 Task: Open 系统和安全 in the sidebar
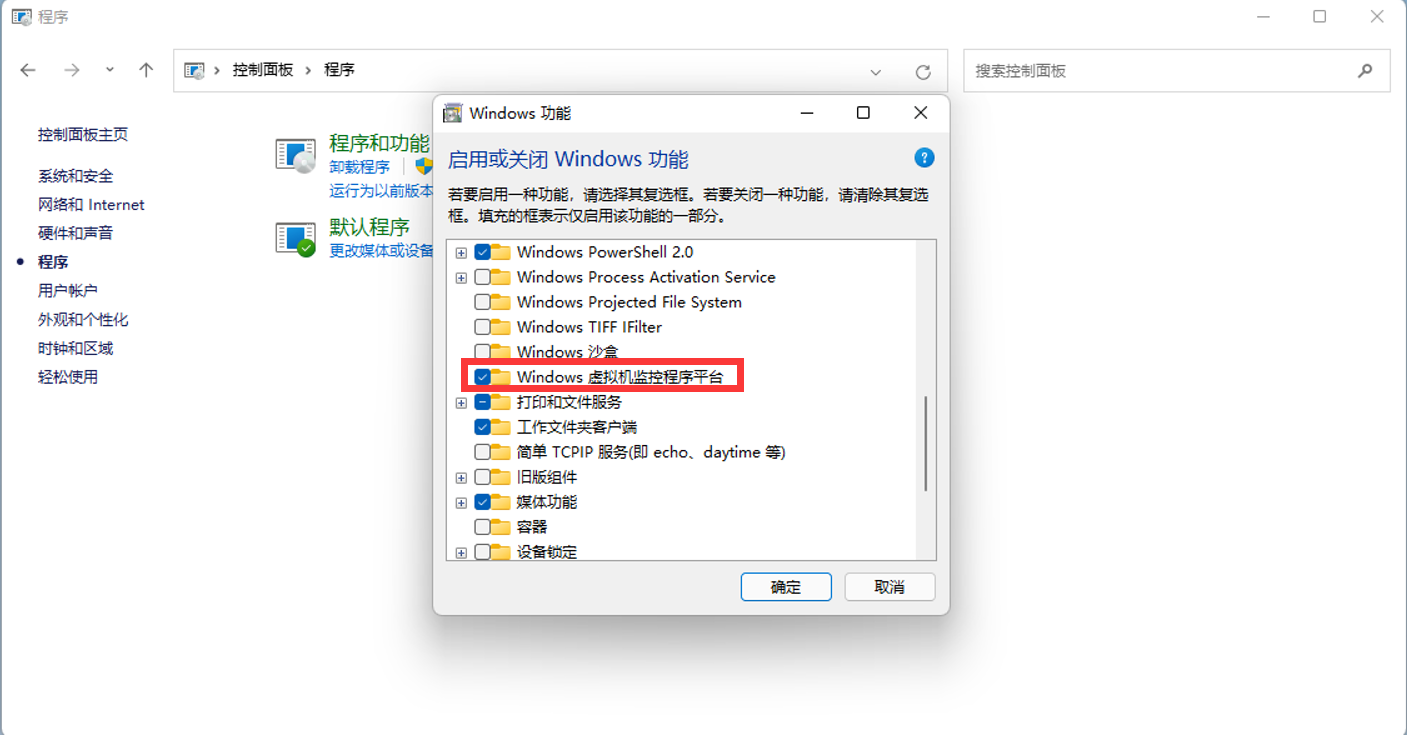coord(76,176)
